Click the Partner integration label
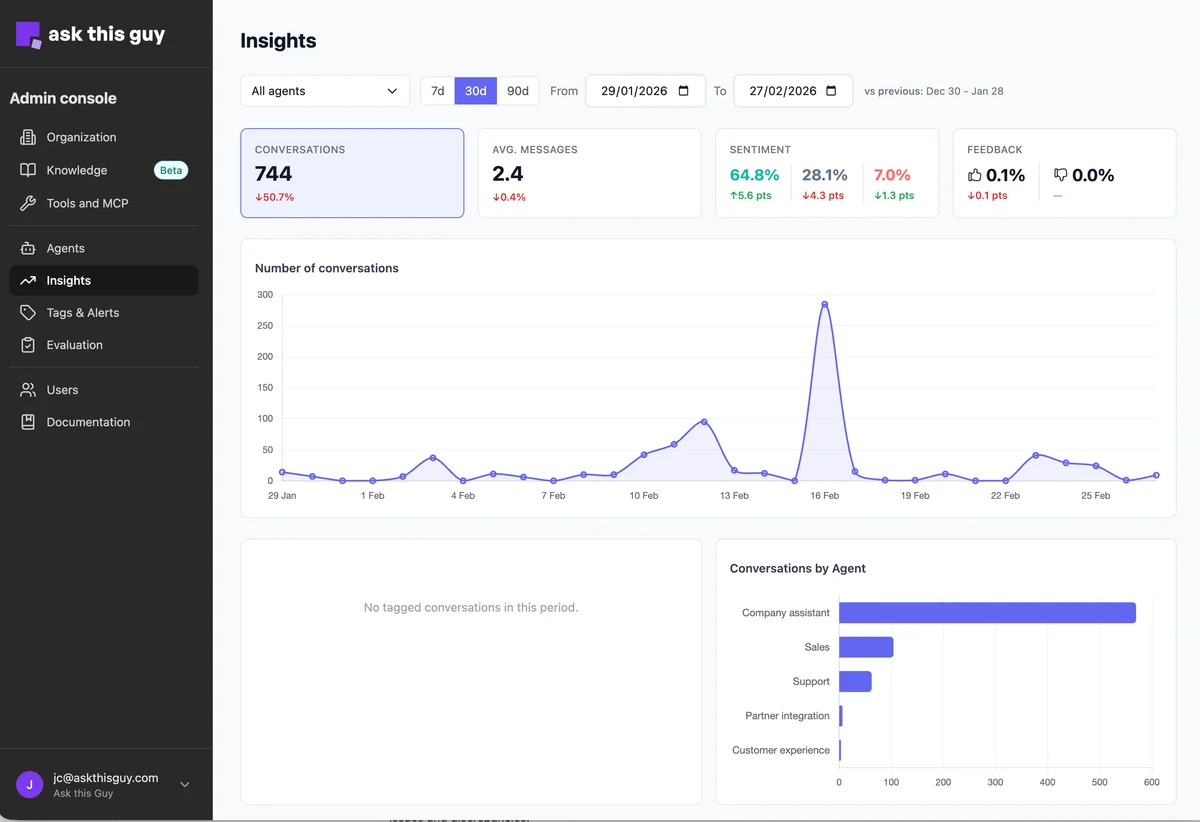This screenshot has height=822, width=1200. click(x=788, y=716)
